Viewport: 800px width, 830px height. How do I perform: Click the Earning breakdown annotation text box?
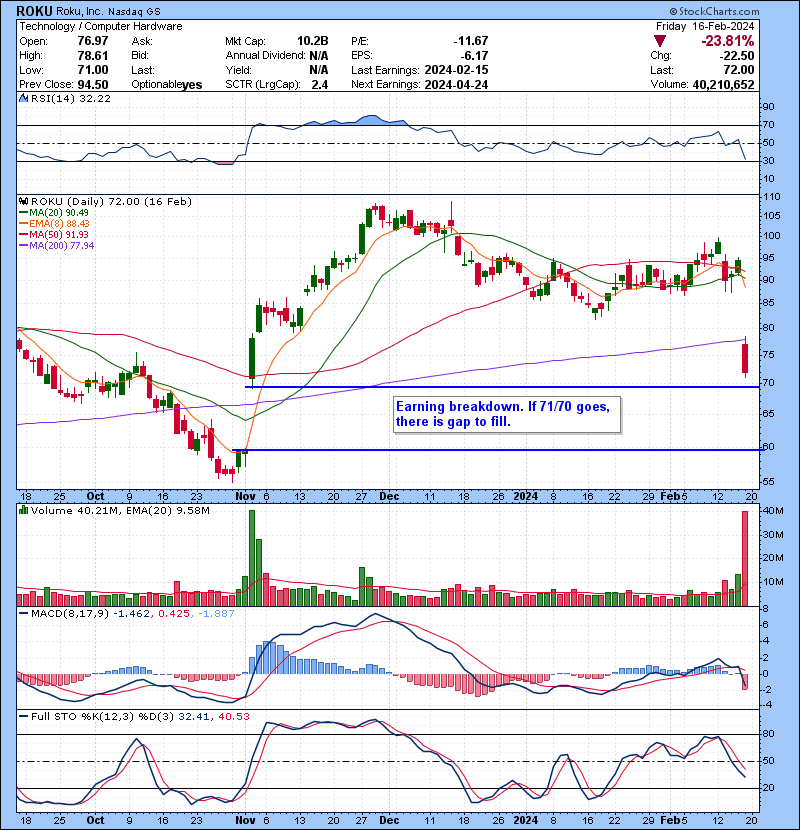point(507,414)
